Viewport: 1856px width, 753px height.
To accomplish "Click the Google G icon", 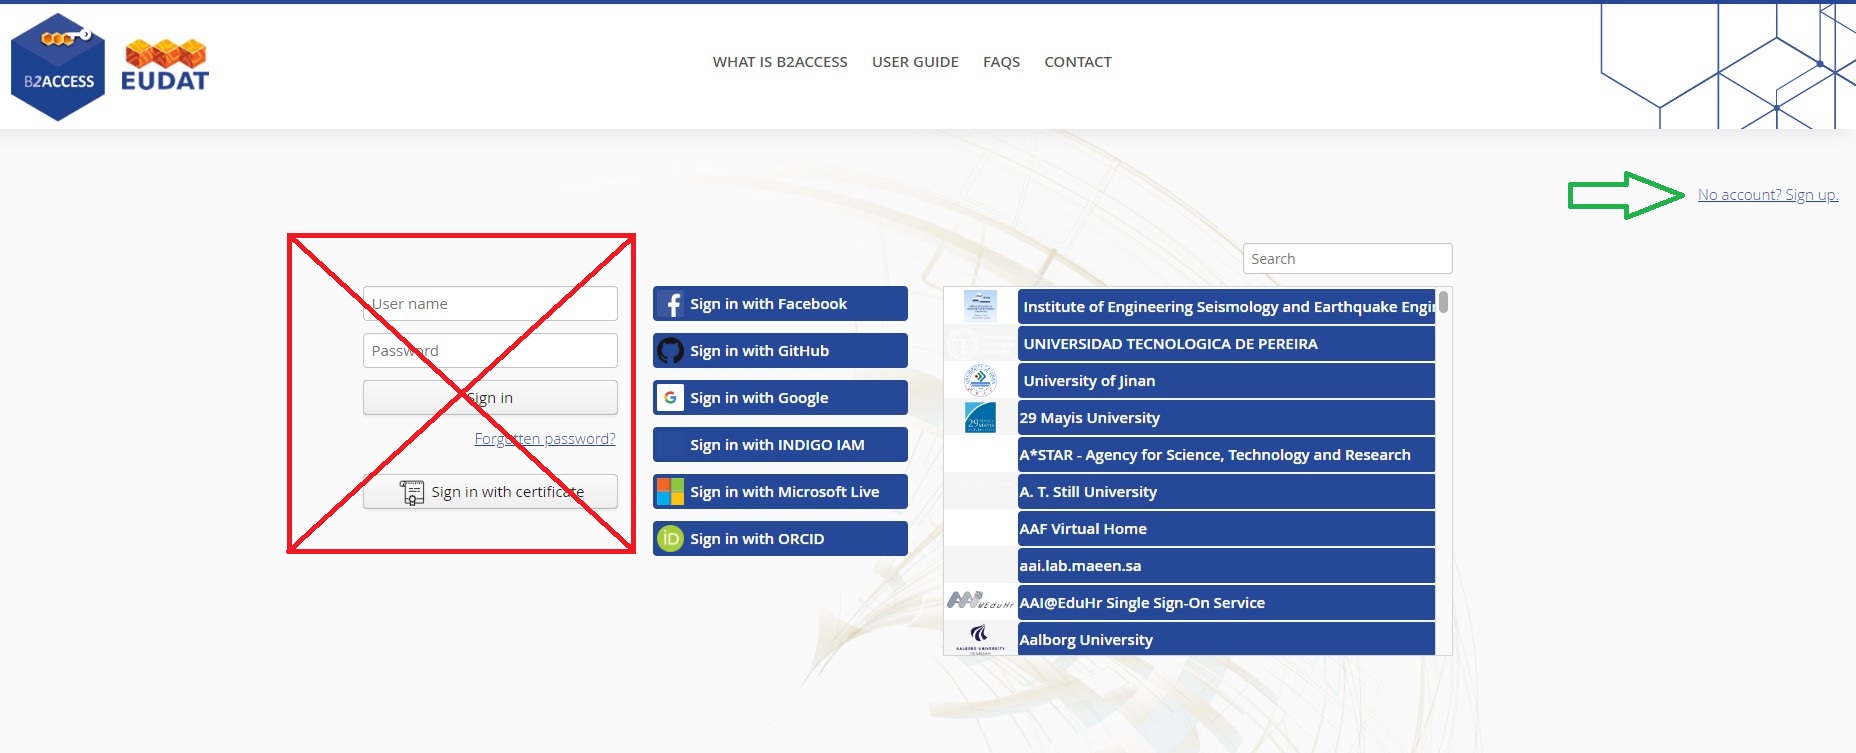I will click(671, 398).
